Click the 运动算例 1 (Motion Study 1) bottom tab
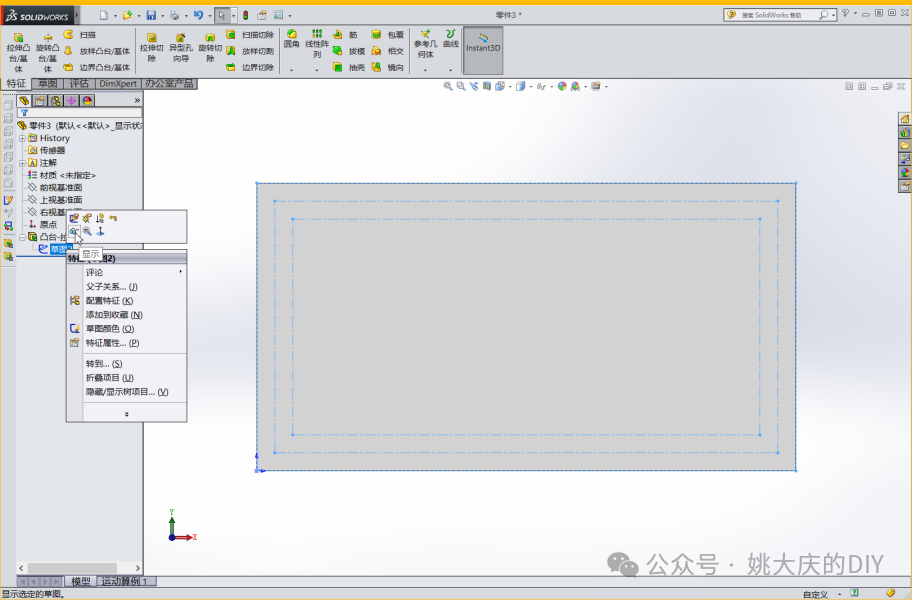This screenshot has height=600, width=912. tap(125, 581)
